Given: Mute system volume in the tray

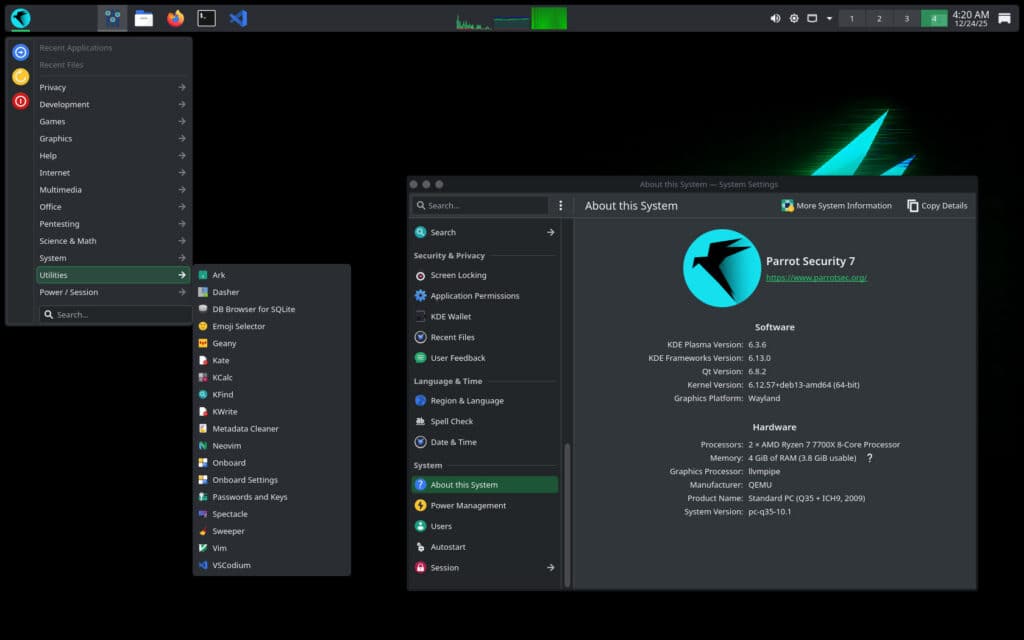Looking at the screenshot, I should coord(775,17).
